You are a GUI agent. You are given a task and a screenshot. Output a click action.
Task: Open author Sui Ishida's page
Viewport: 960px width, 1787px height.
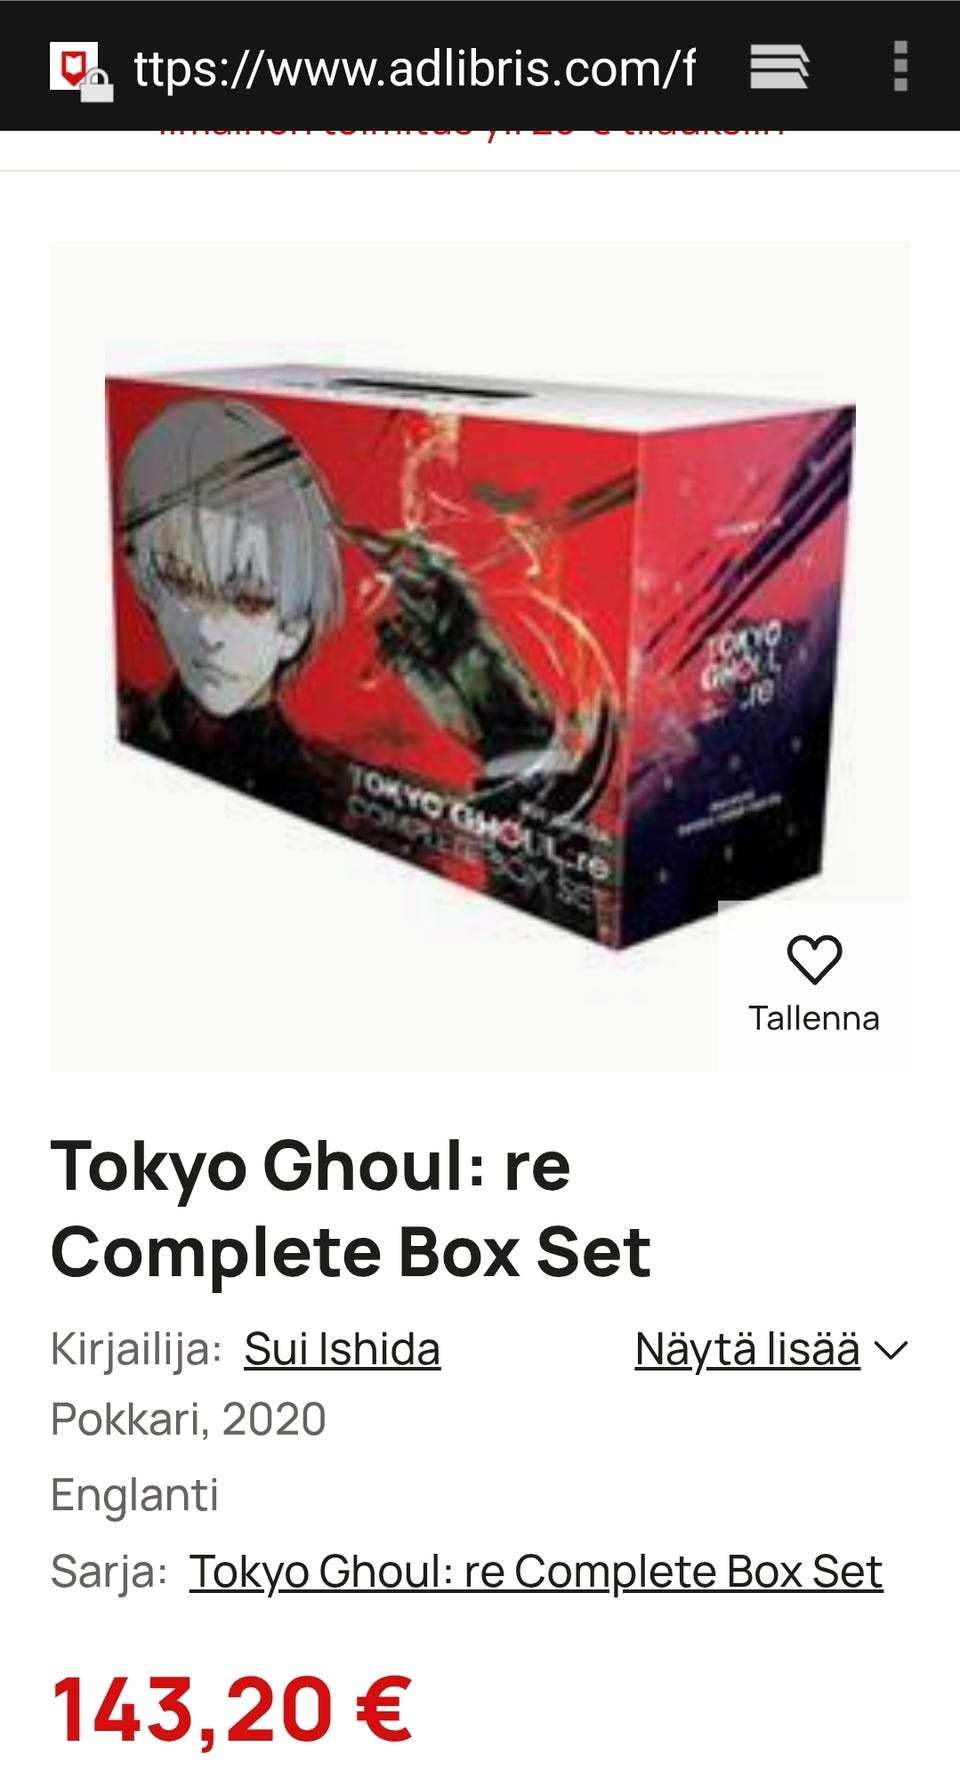pyautogui.click(x=342, y=1349)
